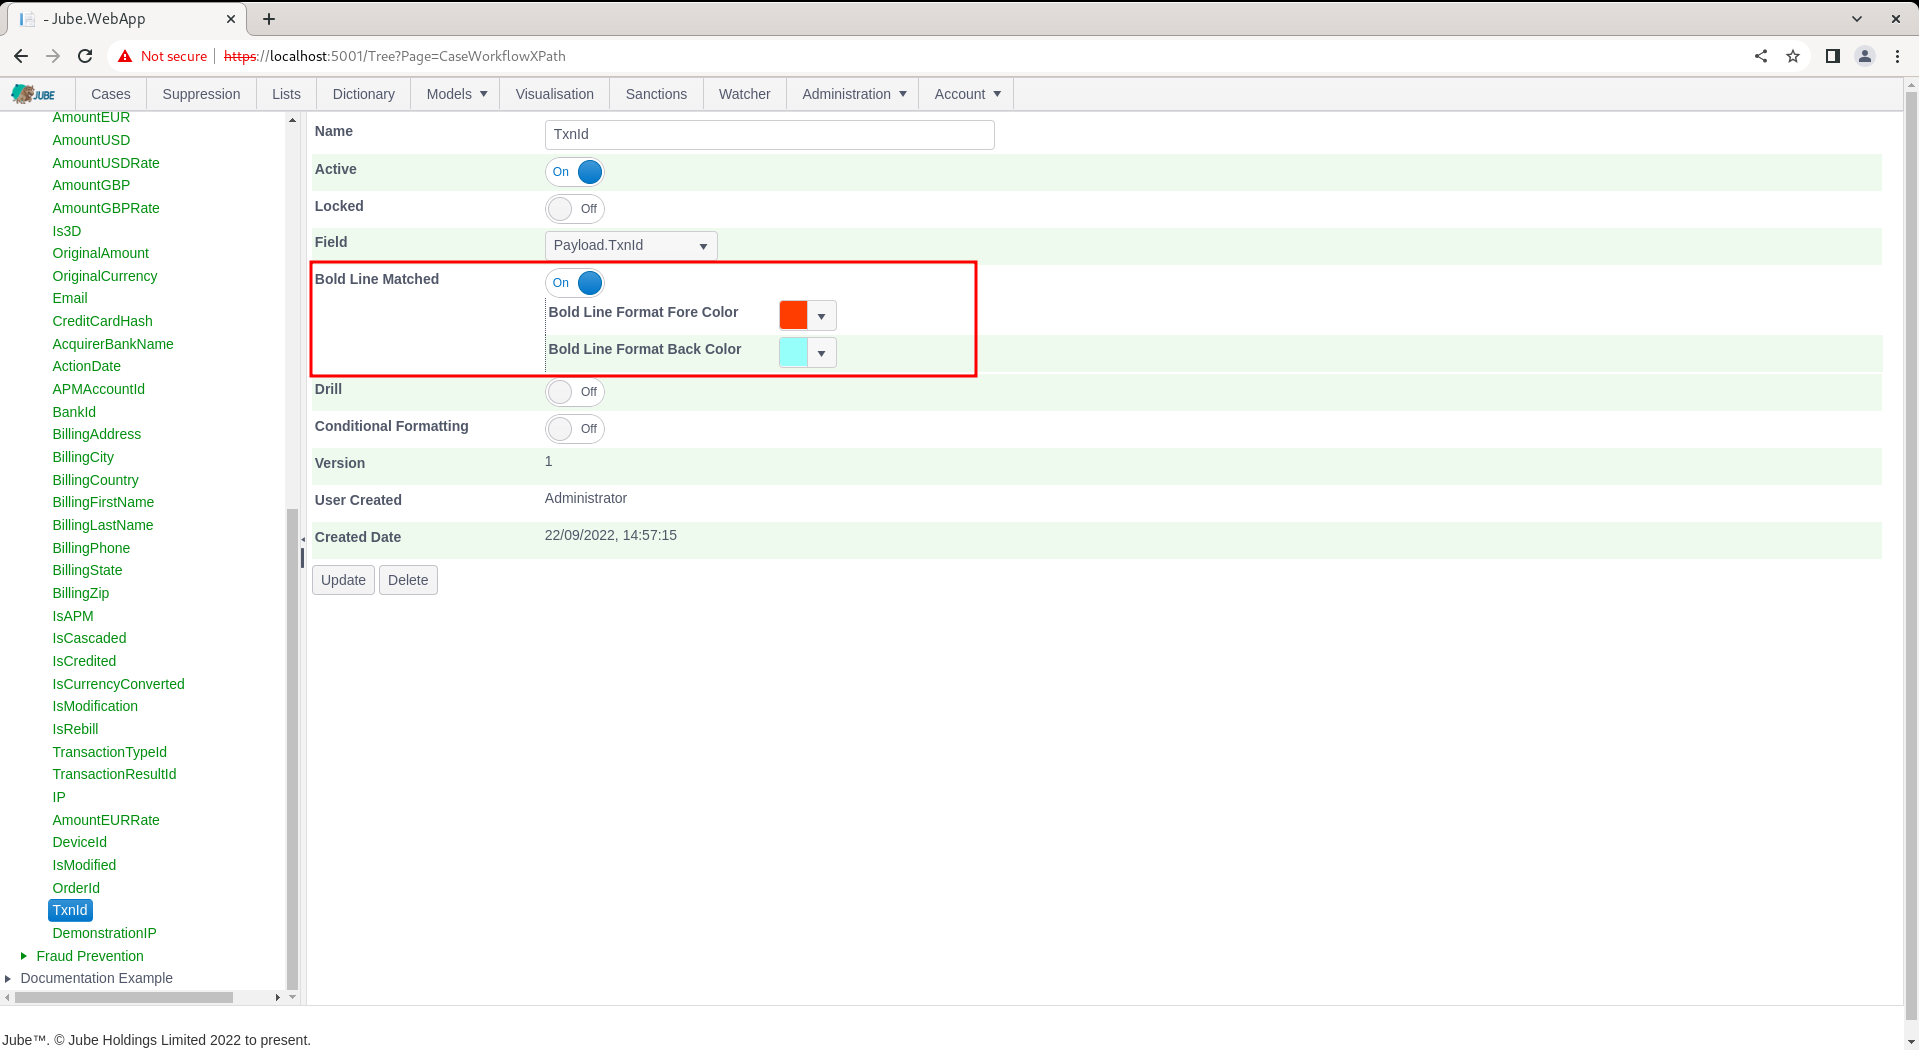This screenshot has width=1919, height=1050.
Task: Click the Administrator user created value
Action: pos(586,498)
